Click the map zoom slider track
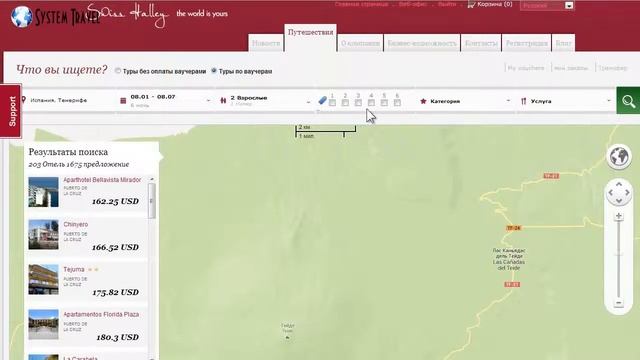This screenshot has height=360, width=640. click(619, 260)
